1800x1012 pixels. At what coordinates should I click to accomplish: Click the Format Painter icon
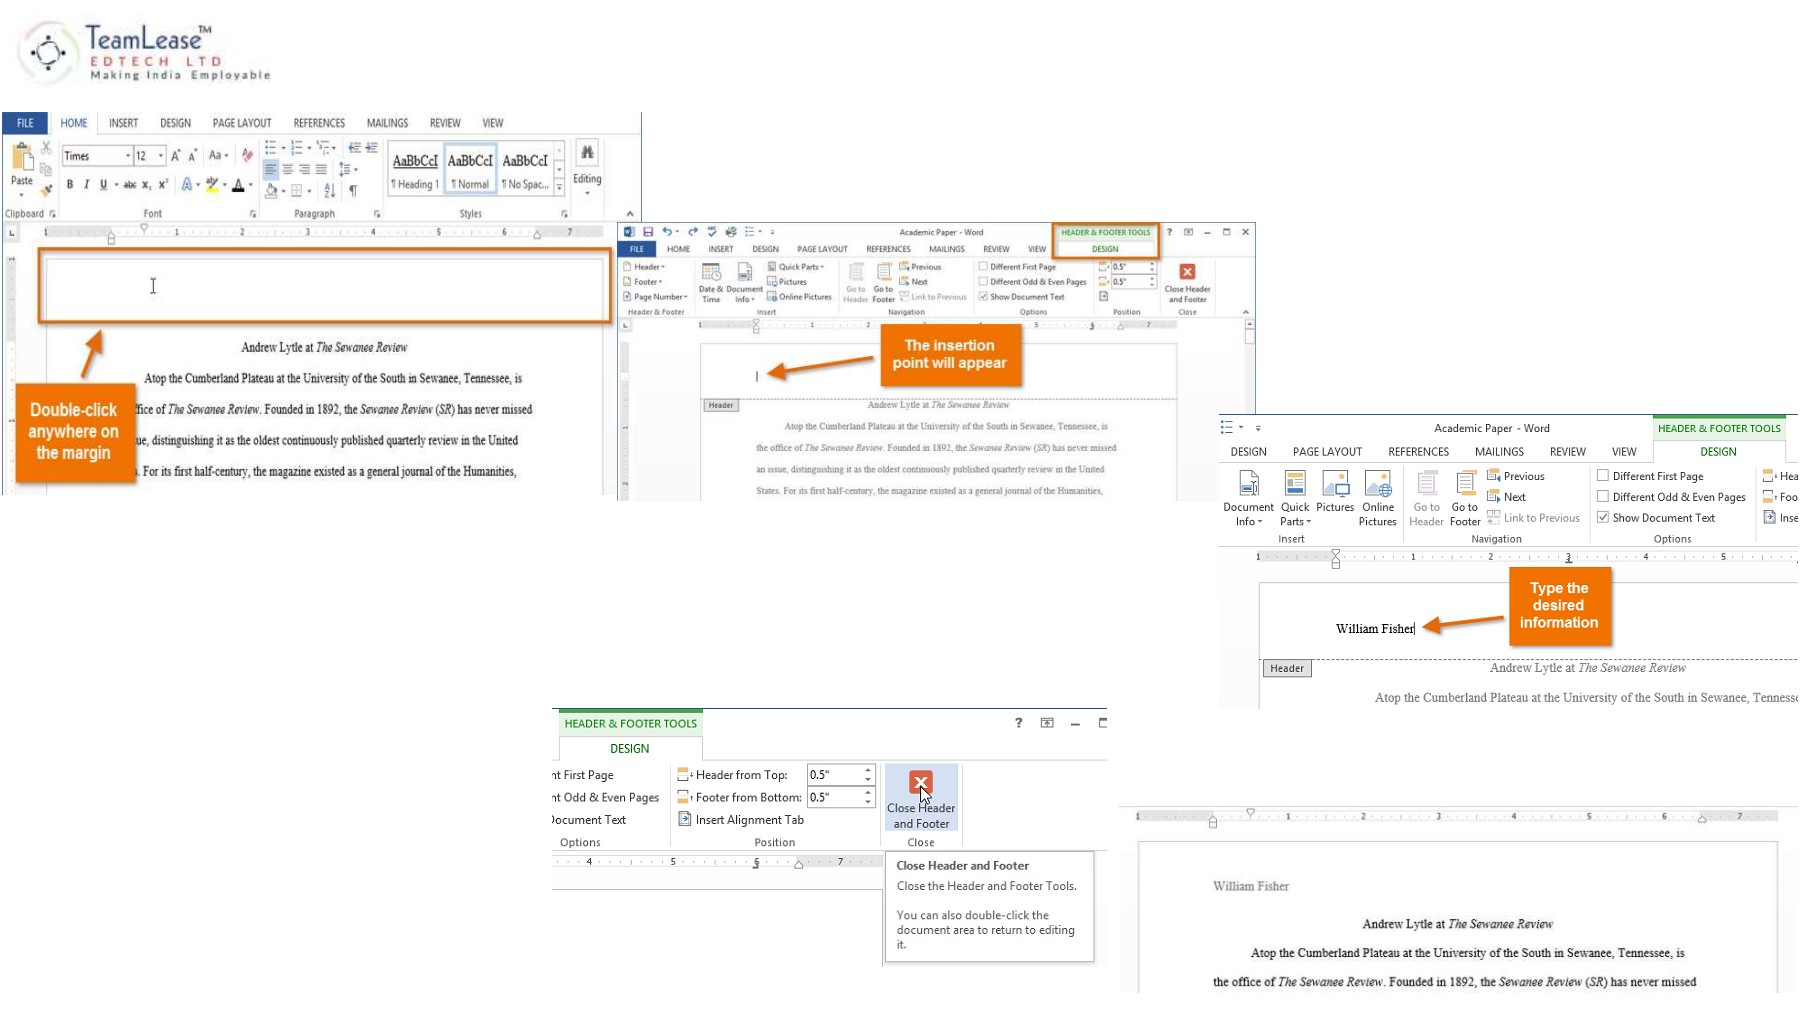click(46, 190)
